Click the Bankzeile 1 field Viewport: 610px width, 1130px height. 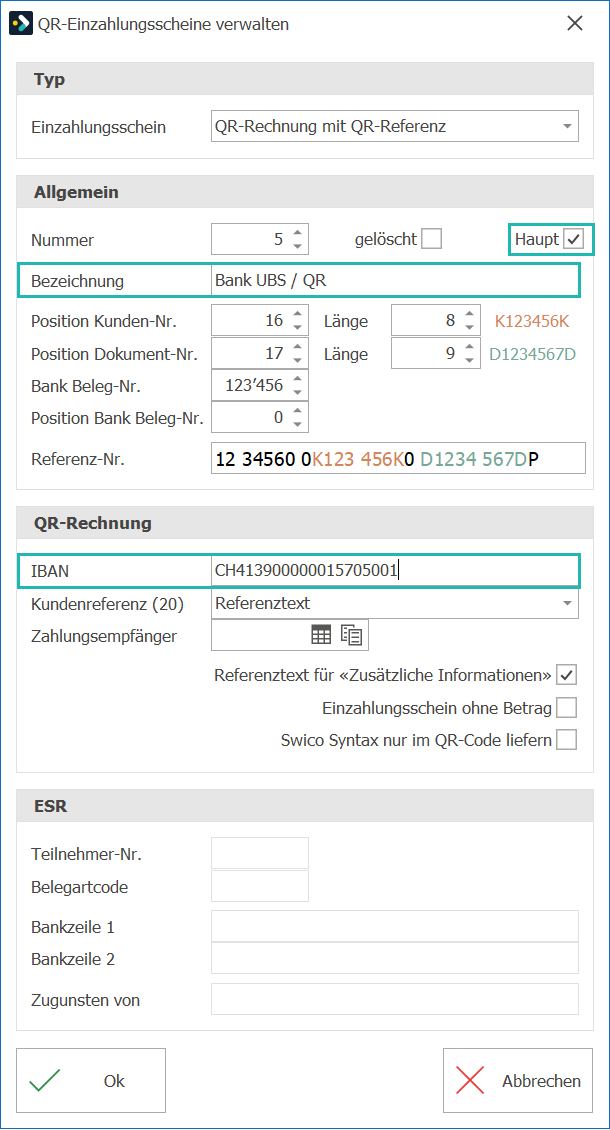pos(394,926)
